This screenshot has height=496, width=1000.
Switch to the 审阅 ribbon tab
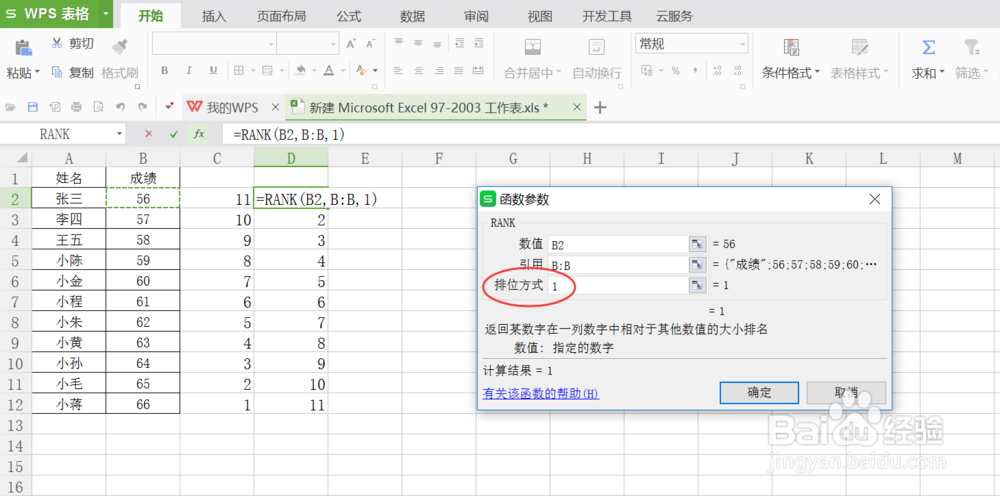coord(476,17)
